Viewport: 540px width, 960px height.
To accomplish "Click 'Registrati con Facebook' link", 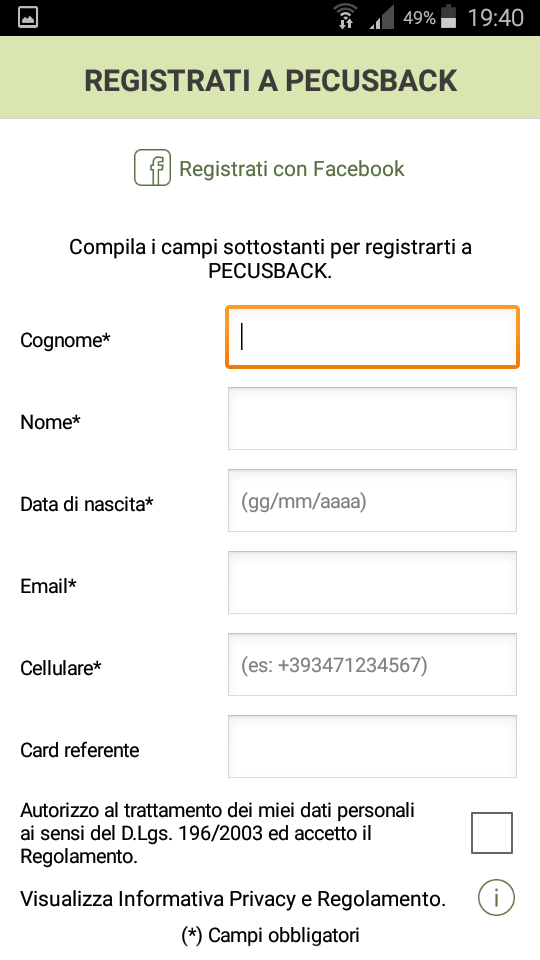I will (x=291, y=168).
